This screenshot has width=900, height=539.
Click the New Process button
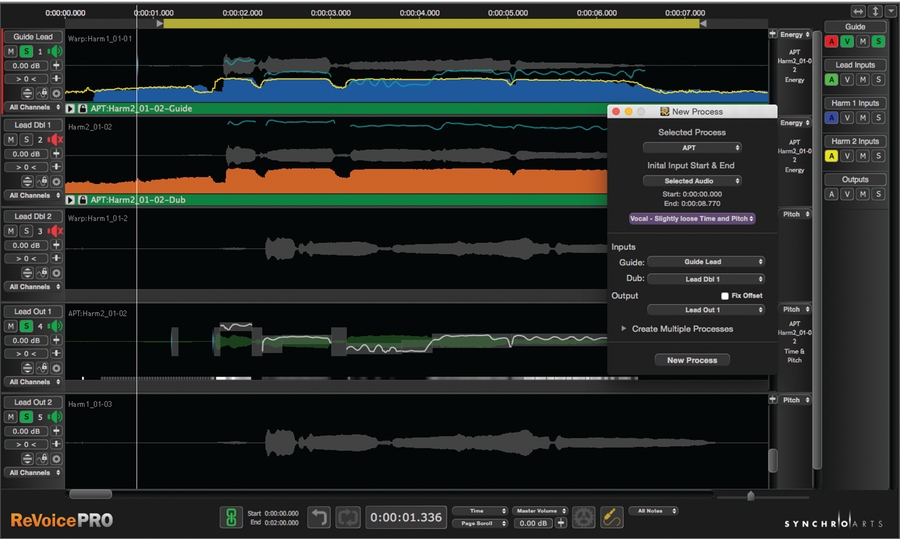click(692, 360)
